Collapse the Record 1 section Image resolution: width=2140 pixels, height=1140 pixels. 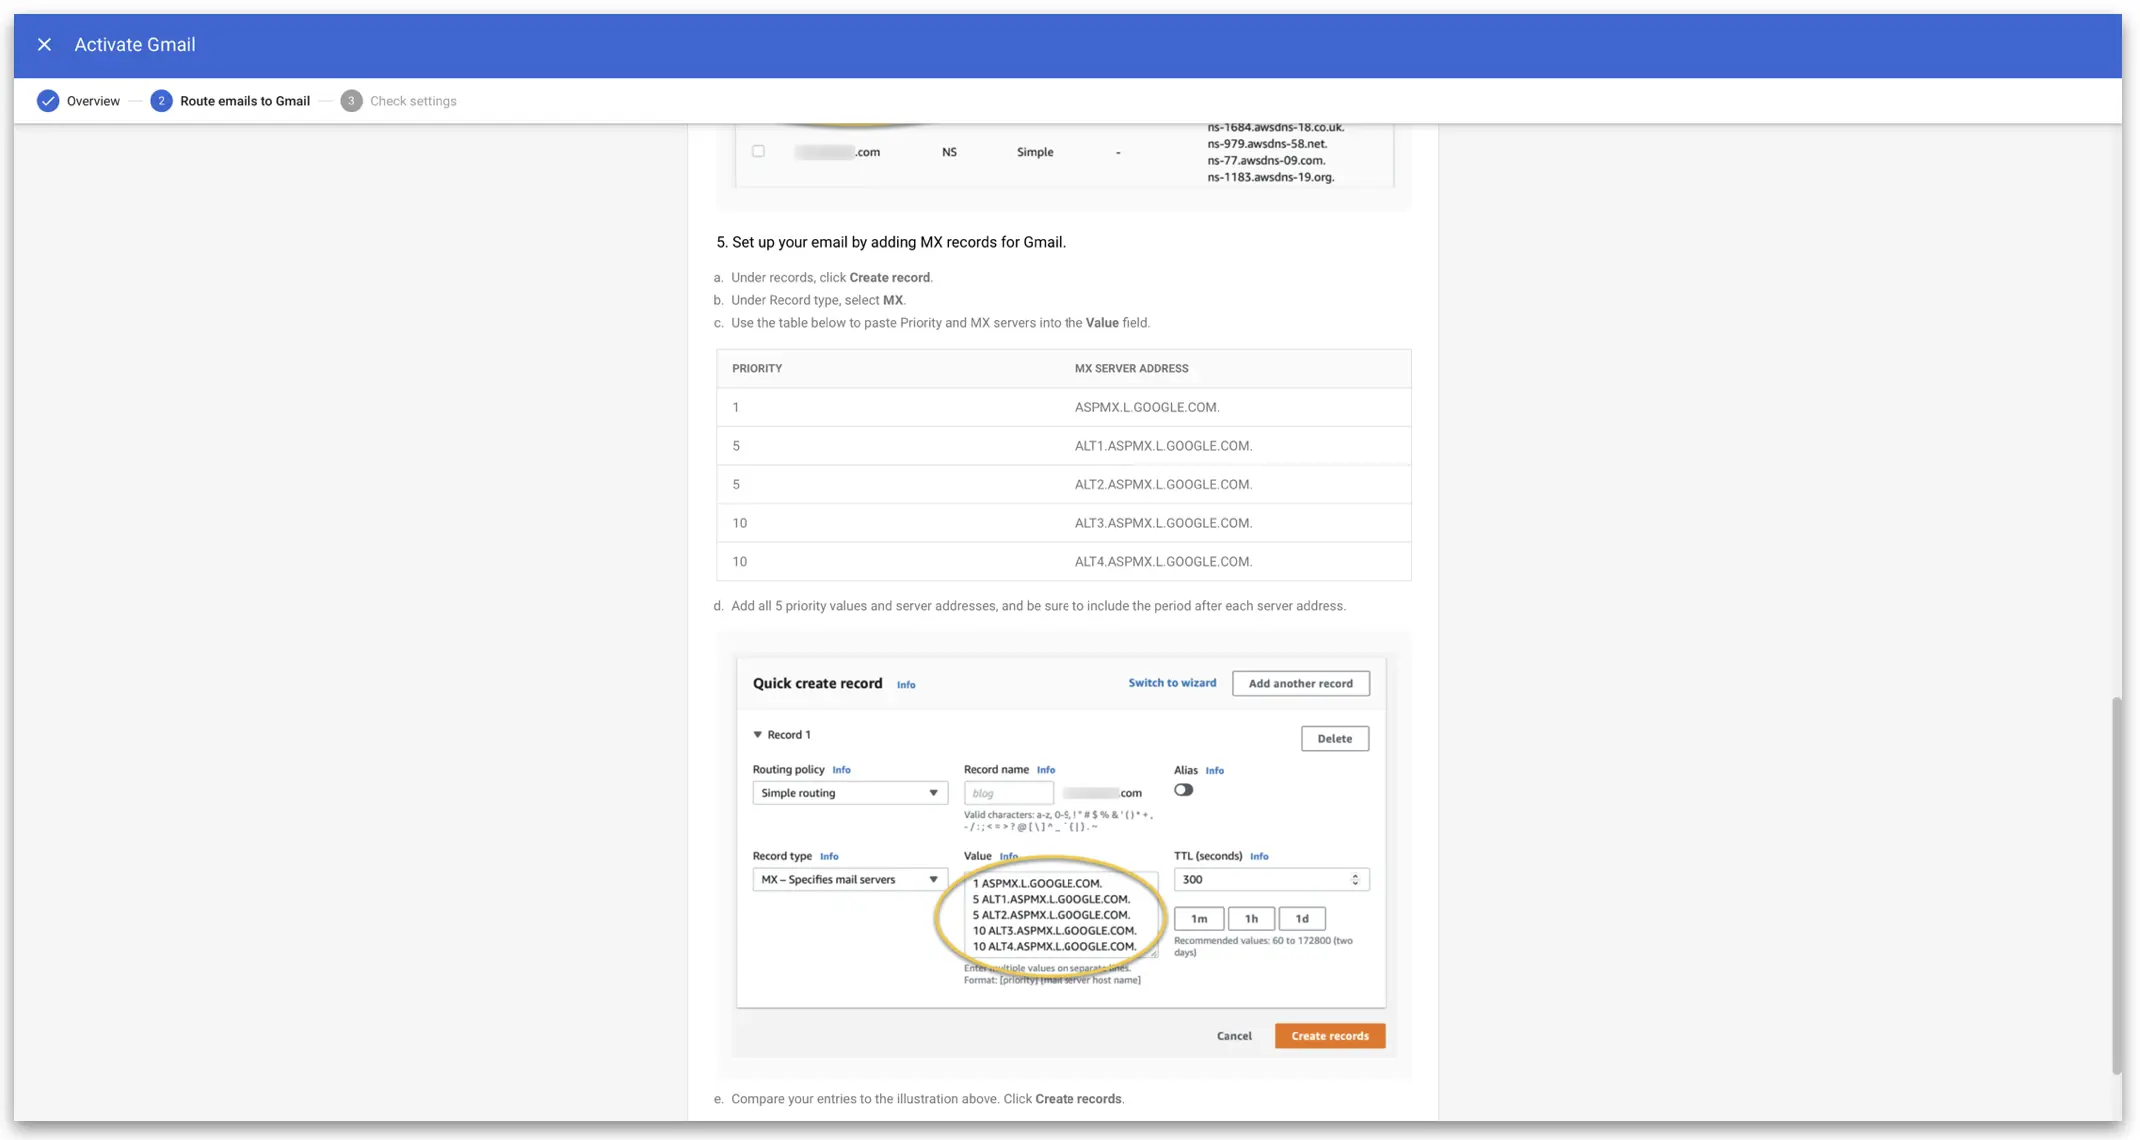[x=758, y=735]
